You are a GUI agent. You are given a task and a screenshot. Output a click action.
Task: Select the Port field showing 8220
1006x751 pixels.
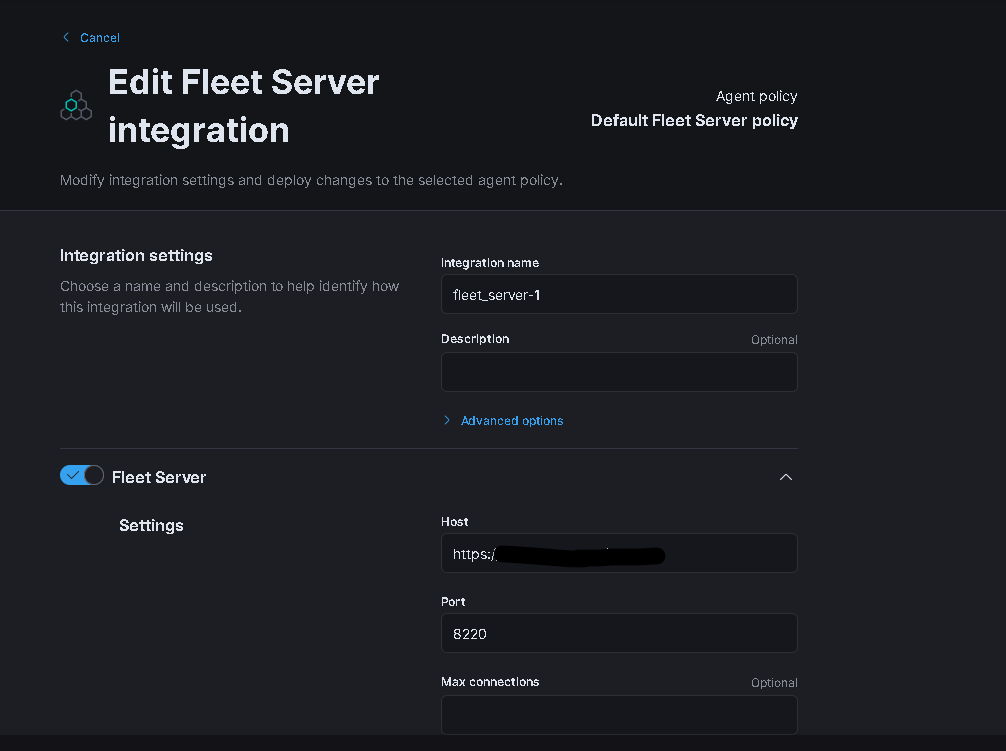619,633
